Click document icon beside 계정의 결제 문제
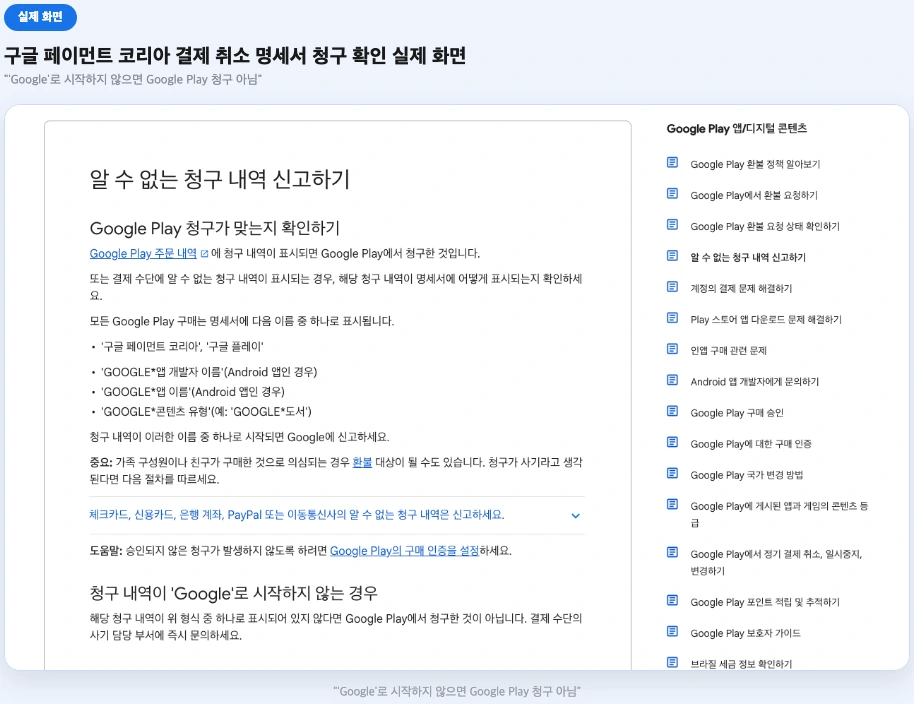914x704 pixels. [672, 287]
